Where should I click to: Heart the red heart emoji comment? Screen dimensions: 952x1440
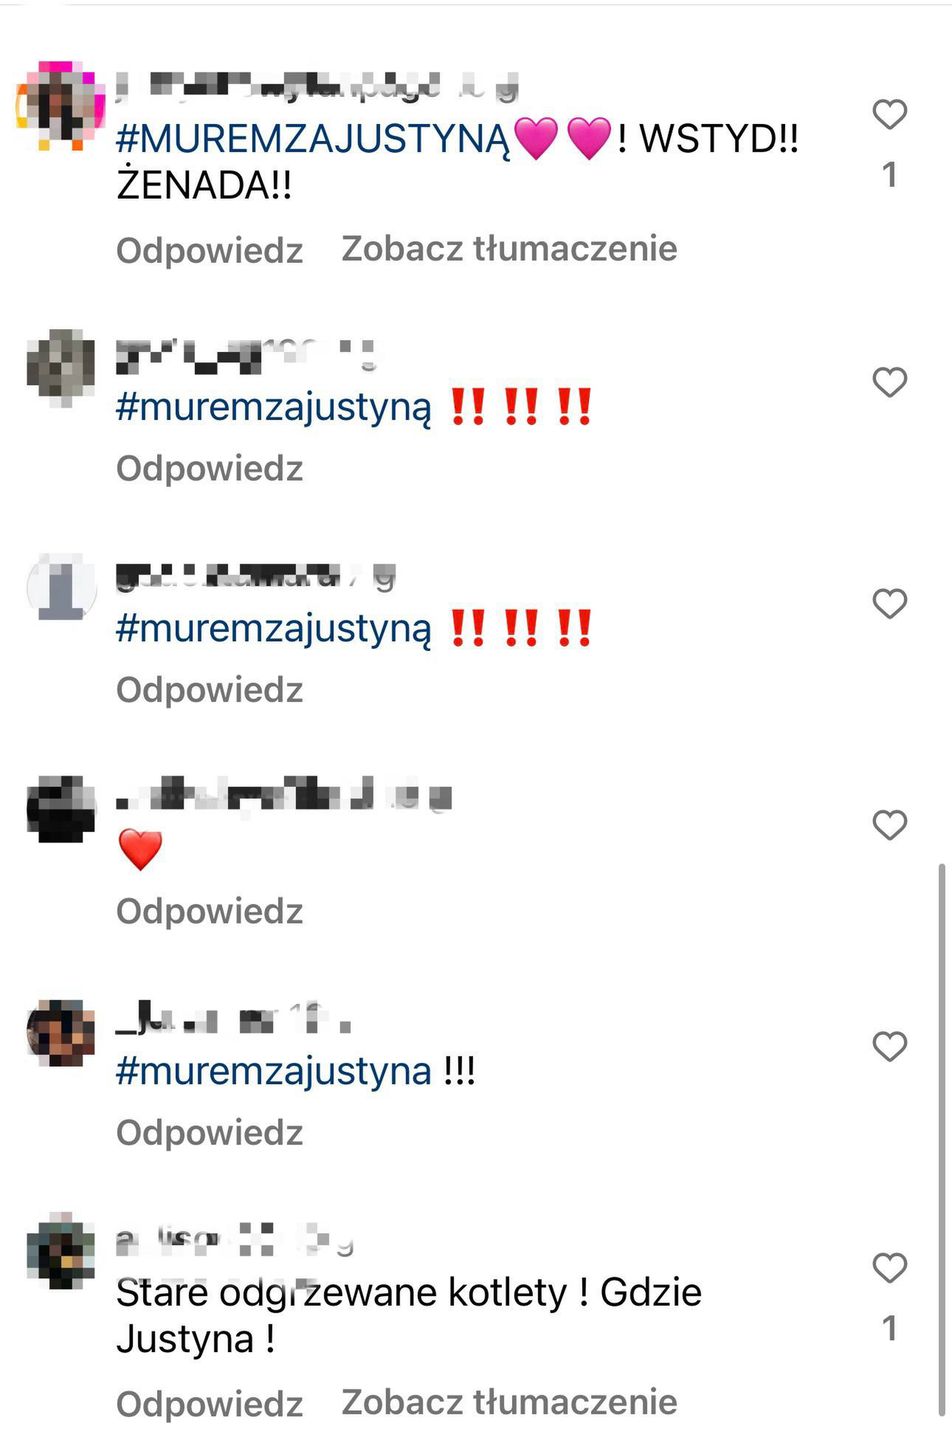click(889, 825)
